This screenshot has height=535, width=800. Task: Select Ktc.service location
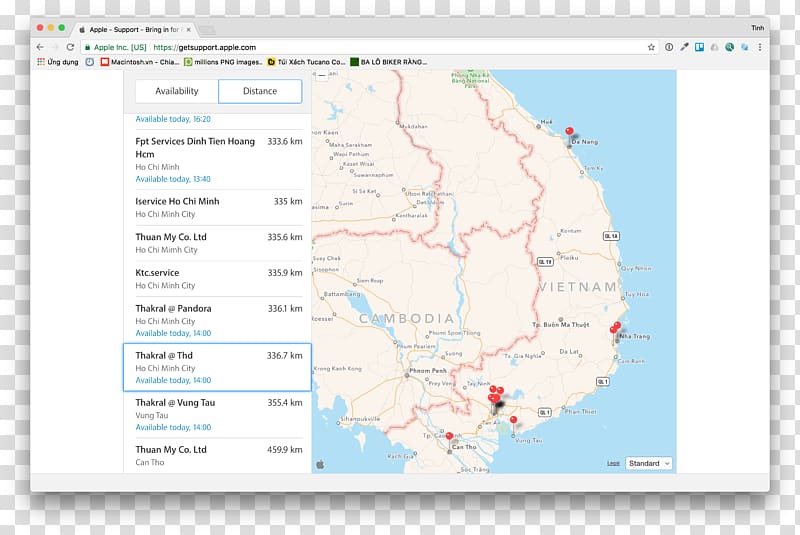218,279
